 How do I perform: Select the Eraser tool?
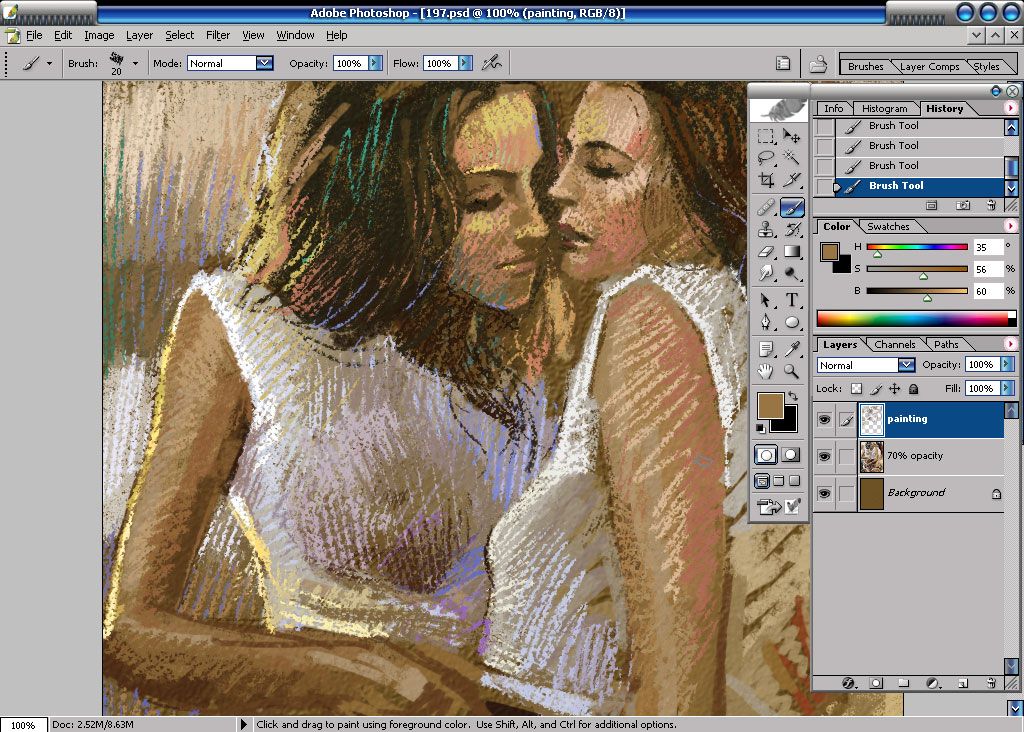pos(766,251)
